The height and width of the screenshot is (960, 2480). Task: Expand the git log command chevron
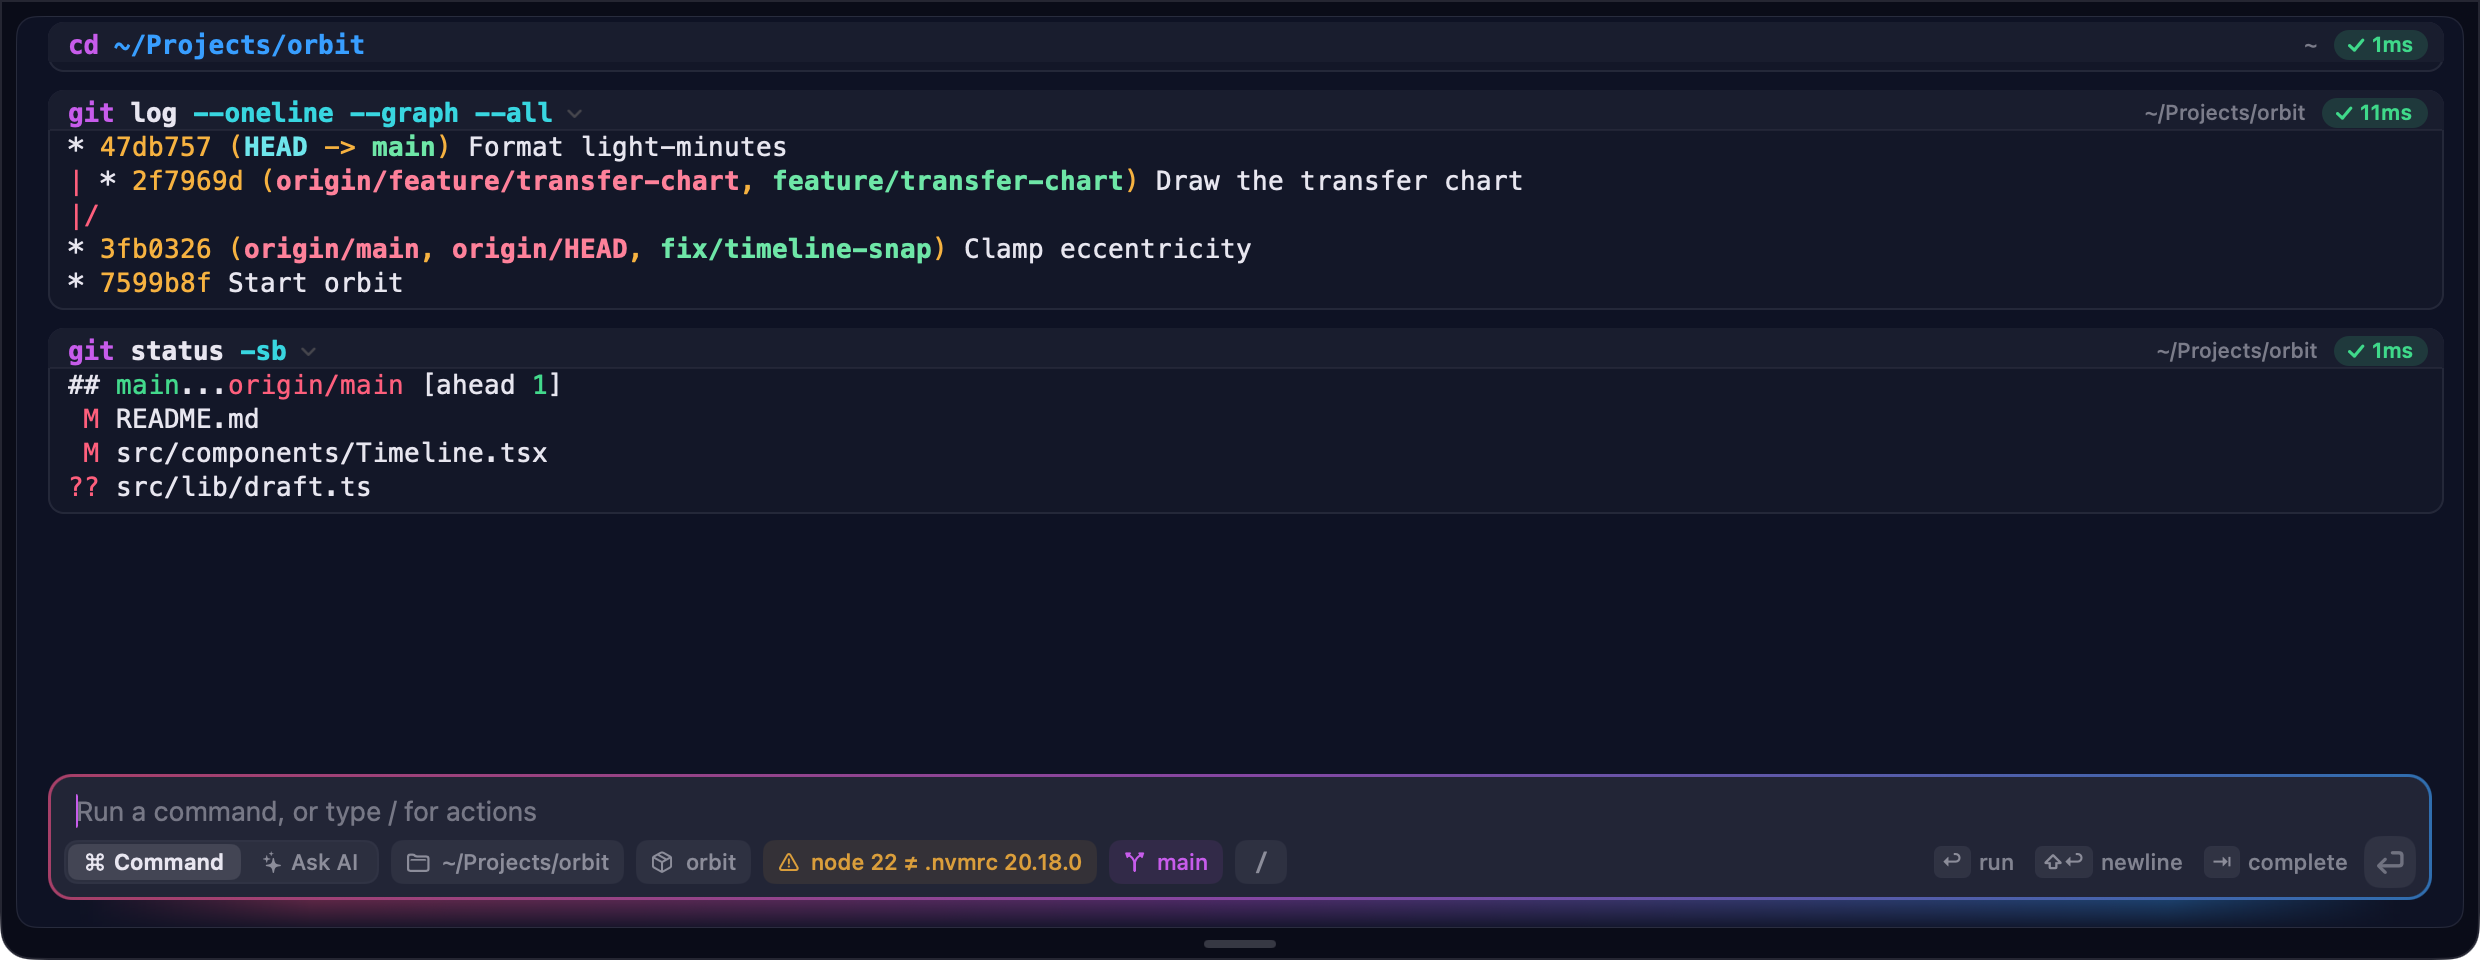(x=575, y=114)
